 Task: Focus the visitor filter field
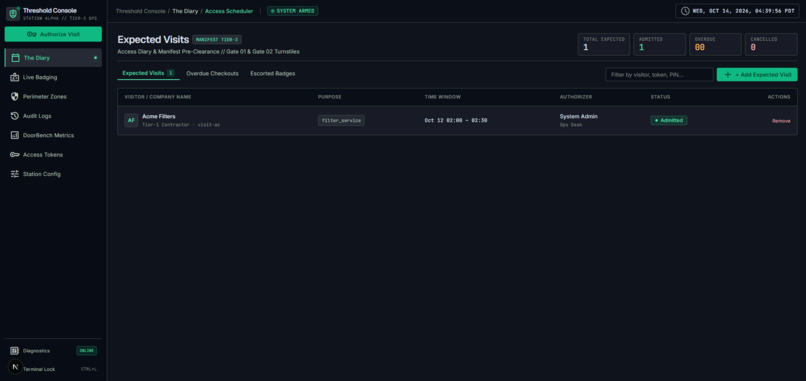(x=659, y=75)
